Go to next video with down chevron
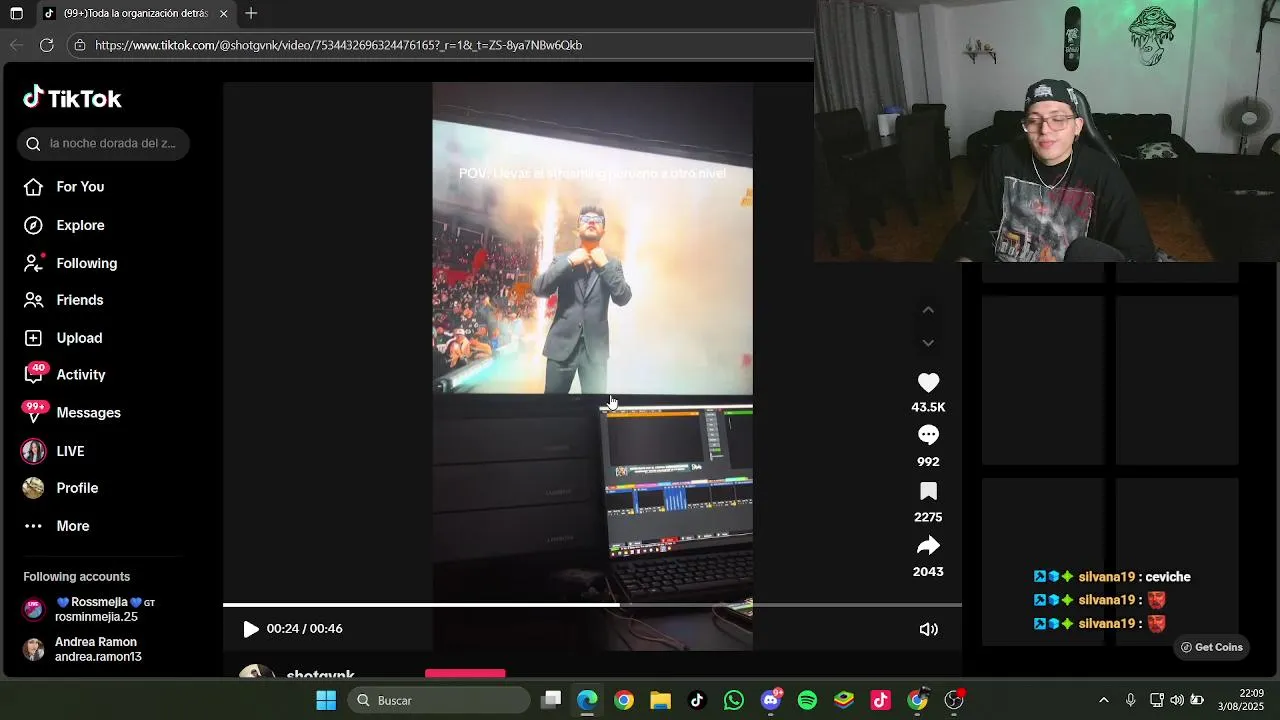 point(928,343)
